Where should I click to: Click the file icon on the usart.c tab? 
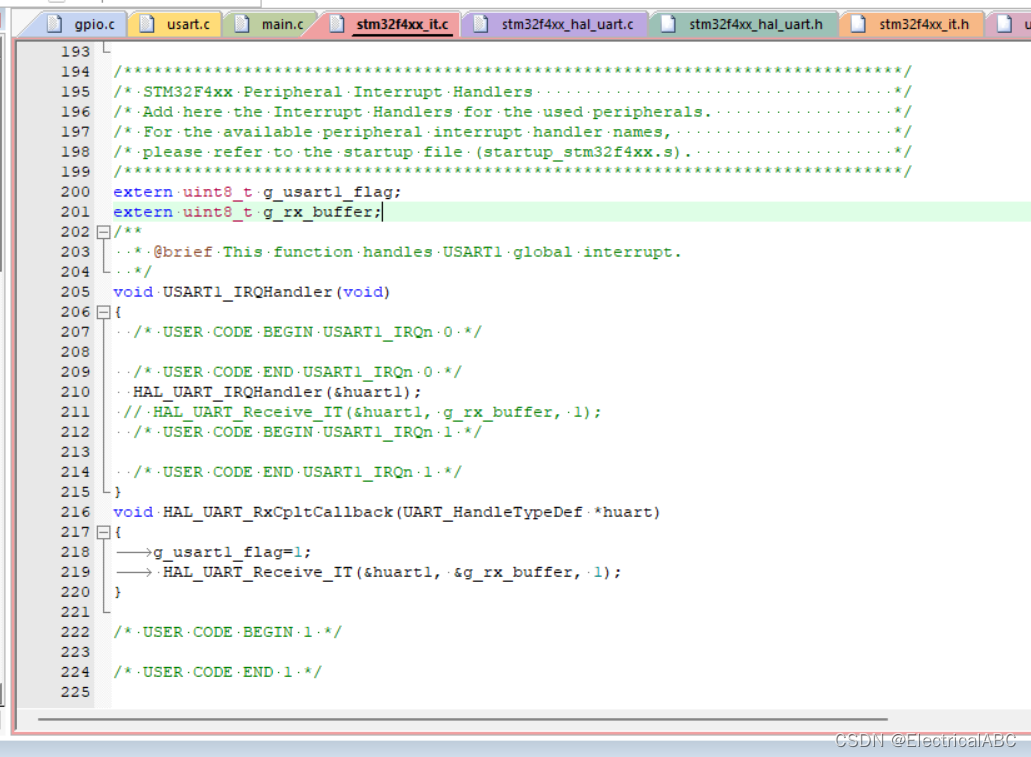pyautogui.click(x=144, y=24)
